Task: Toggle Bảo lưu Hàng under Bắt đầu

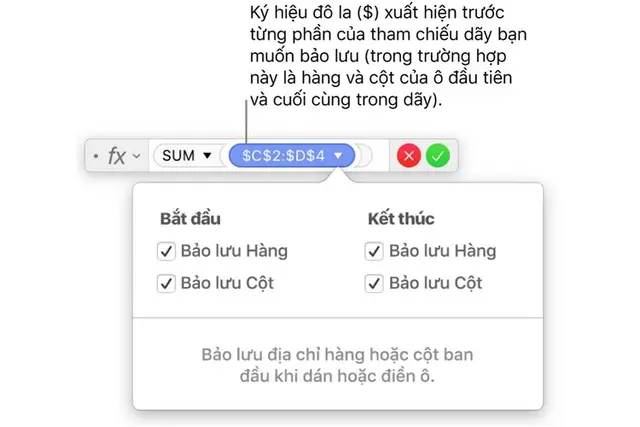Action: [166, 251]
